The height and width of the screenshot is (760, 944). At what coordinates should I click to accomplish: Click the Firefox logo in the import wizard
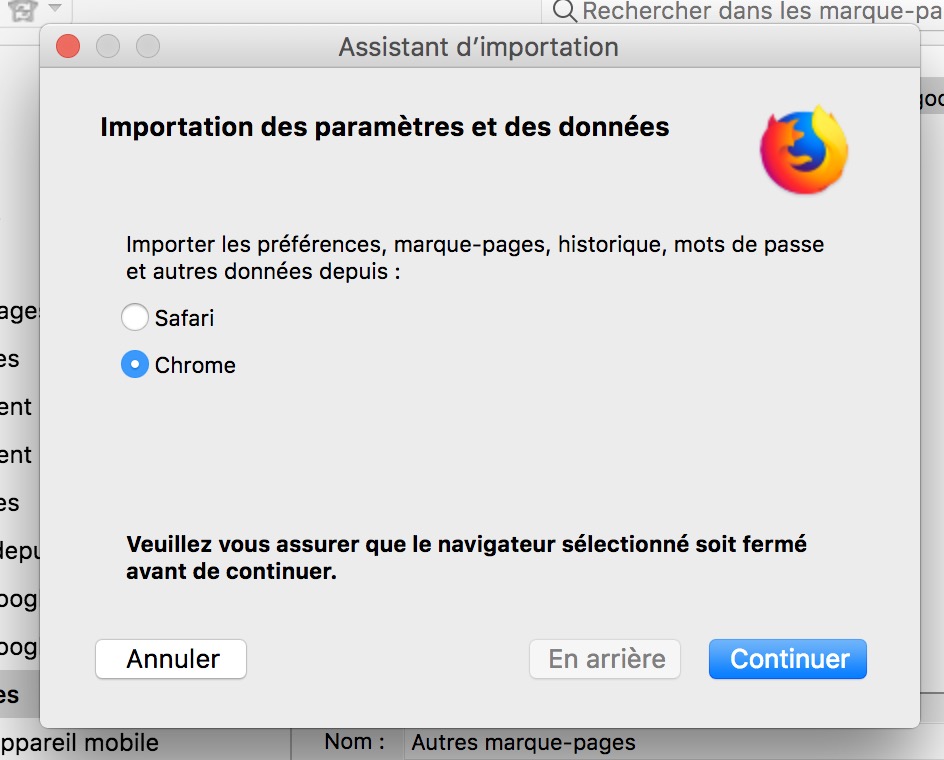pyautogui.click(x=803, y=150)
